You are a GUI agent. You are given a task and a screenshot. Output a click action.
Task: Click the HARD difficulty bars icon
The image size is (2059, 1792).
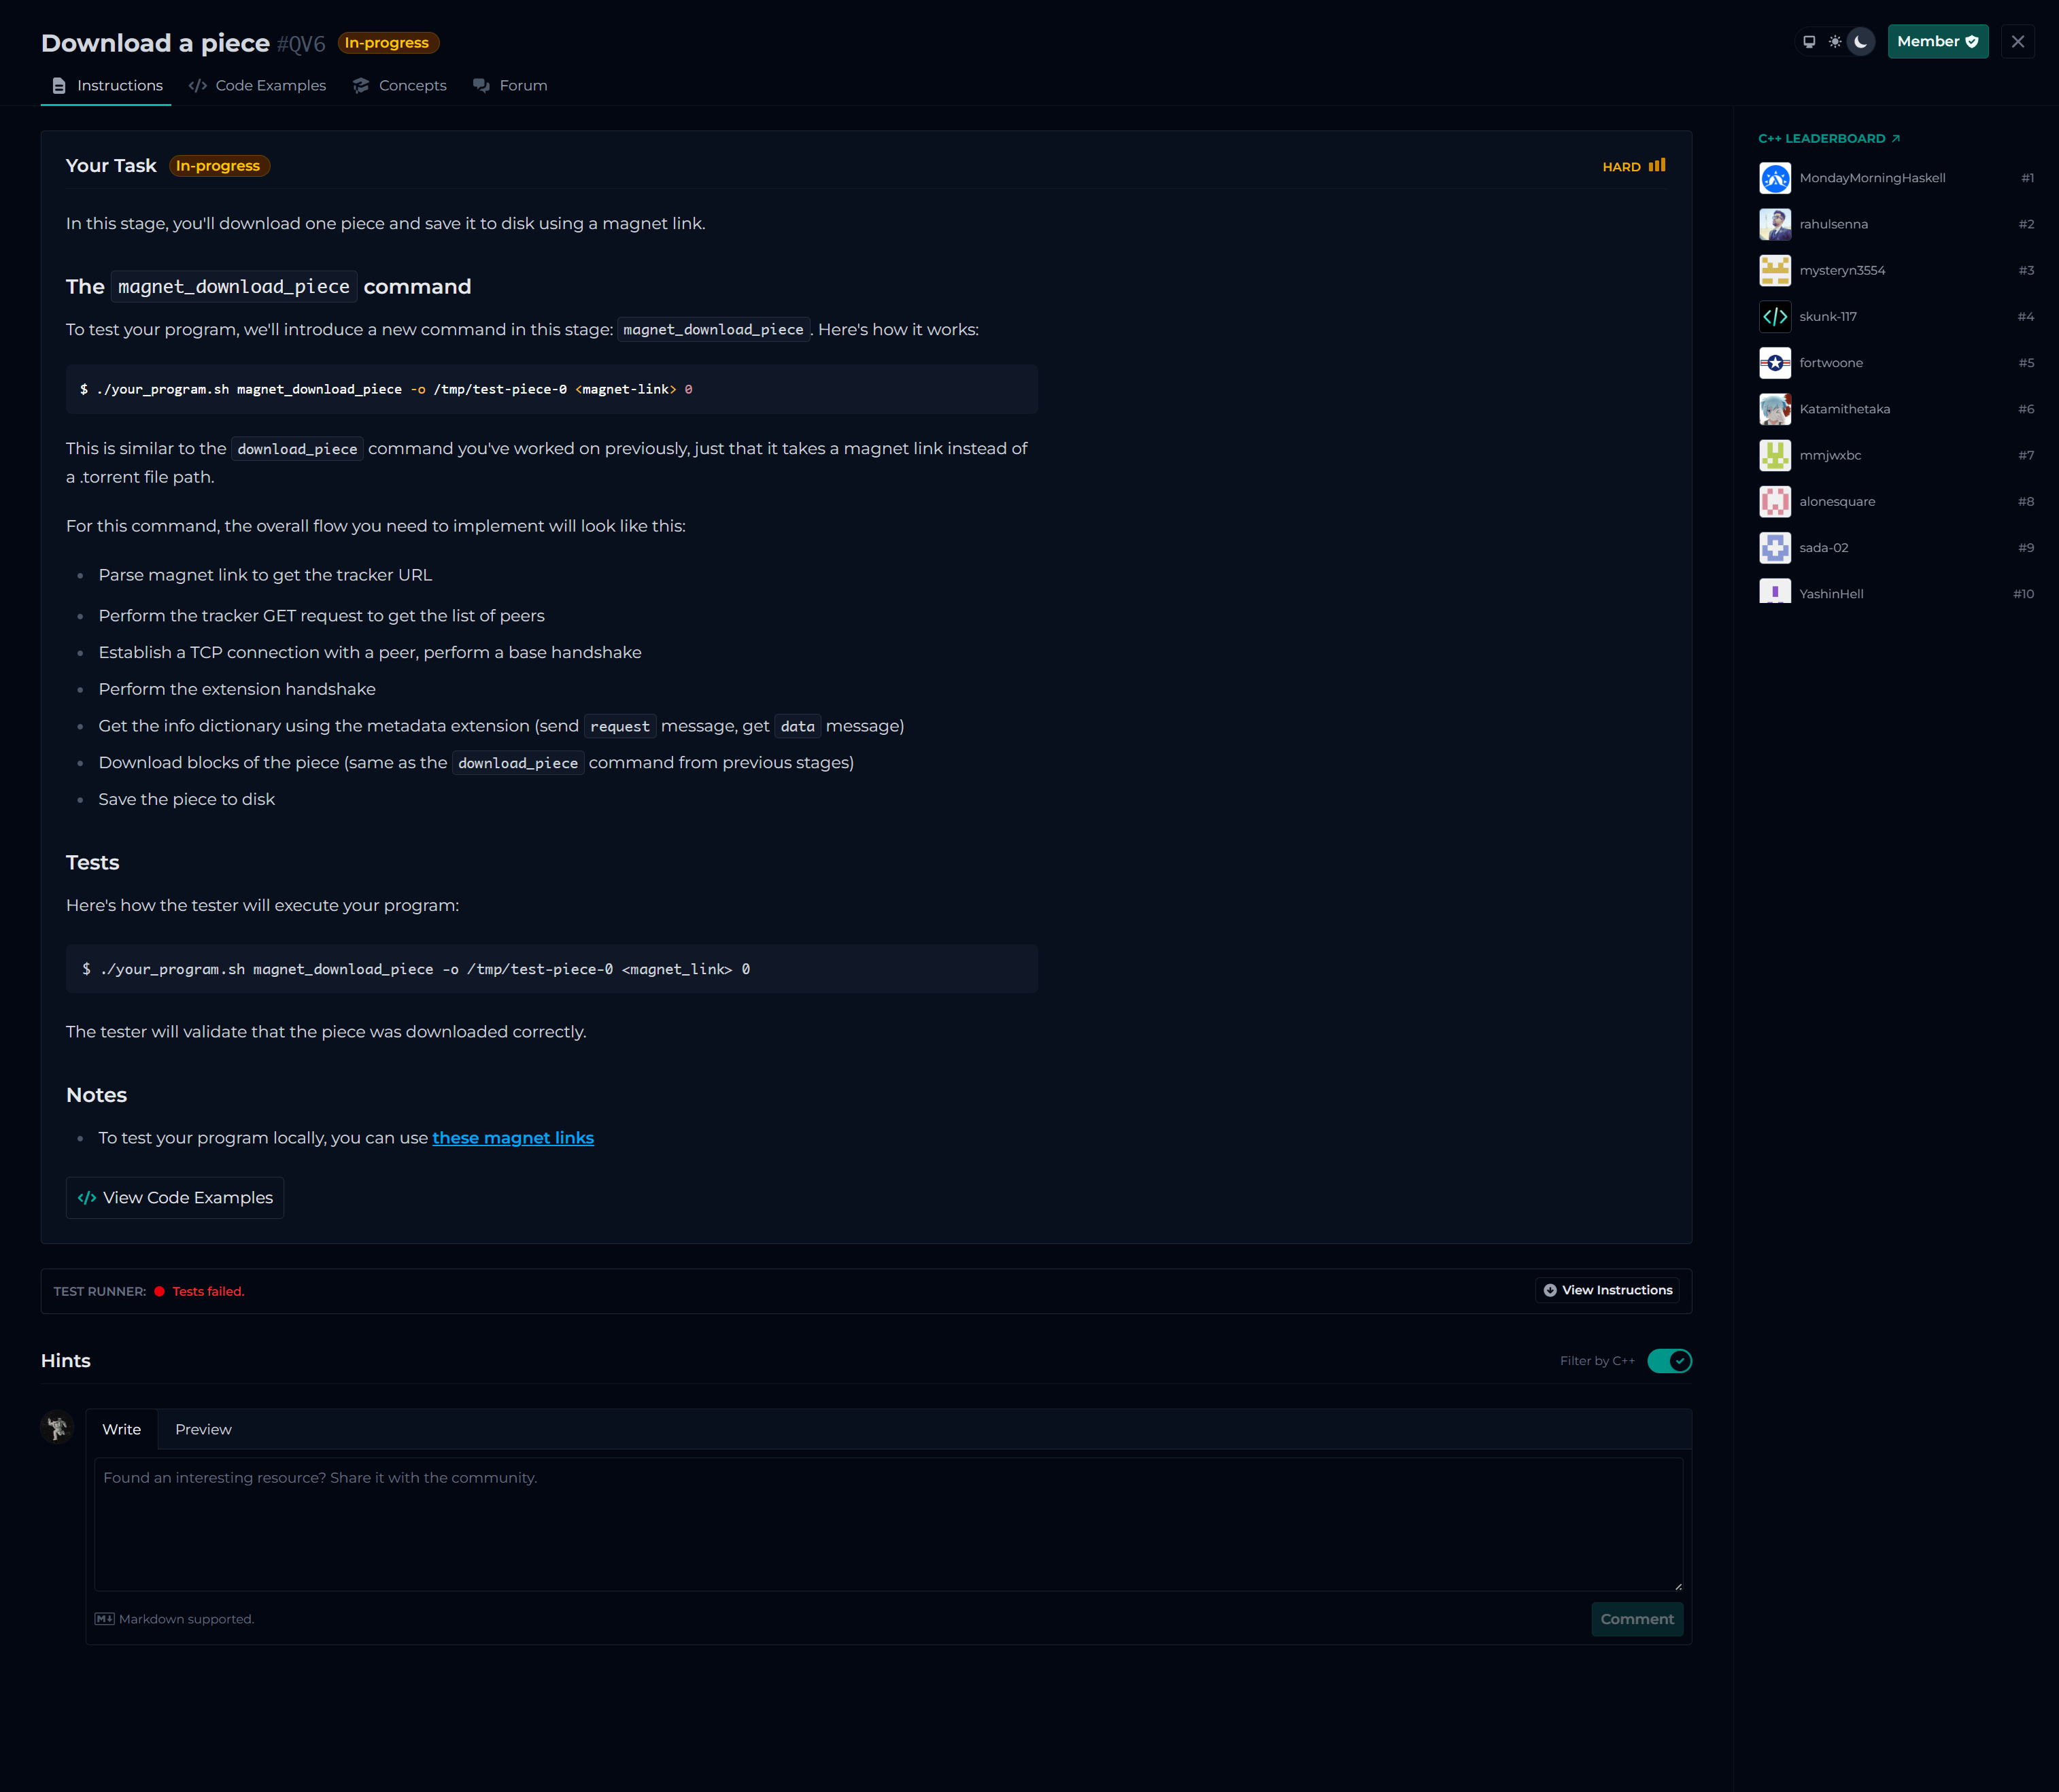click(x=1657, y=166)
